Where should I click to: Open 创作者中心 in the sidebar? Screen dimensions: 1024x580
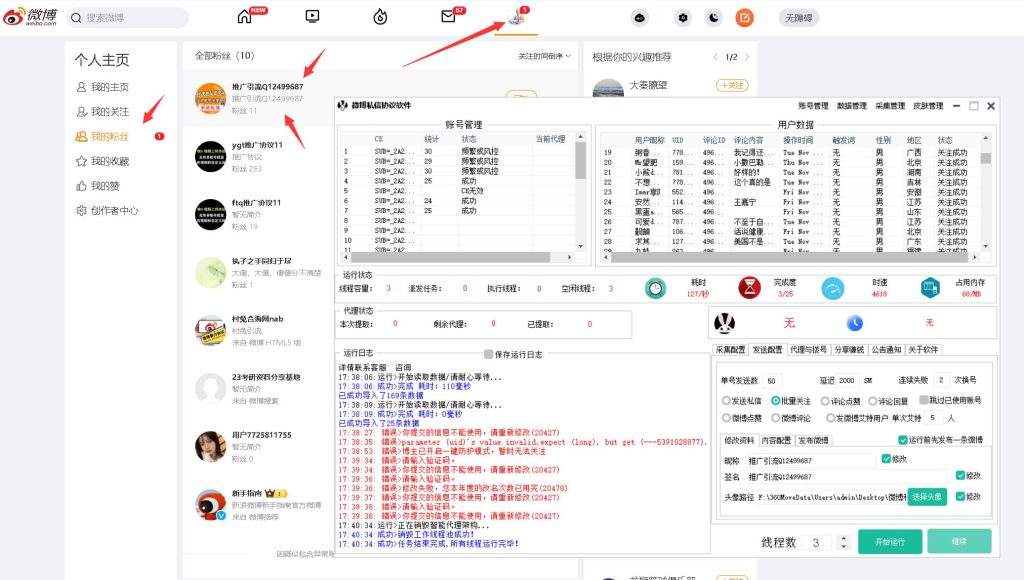click(x=114, y=211)
